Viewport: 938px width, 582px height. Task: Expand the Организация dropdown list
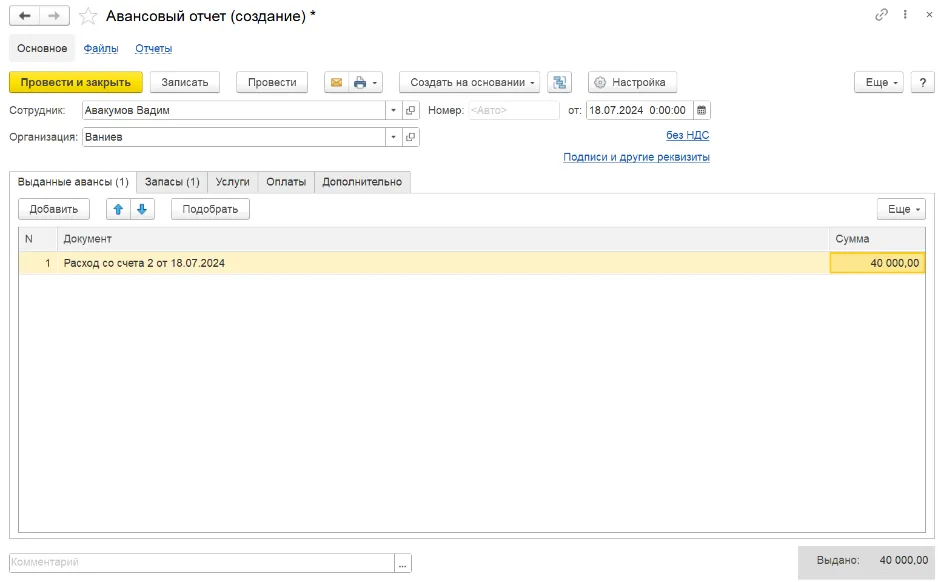coord(394,137)
